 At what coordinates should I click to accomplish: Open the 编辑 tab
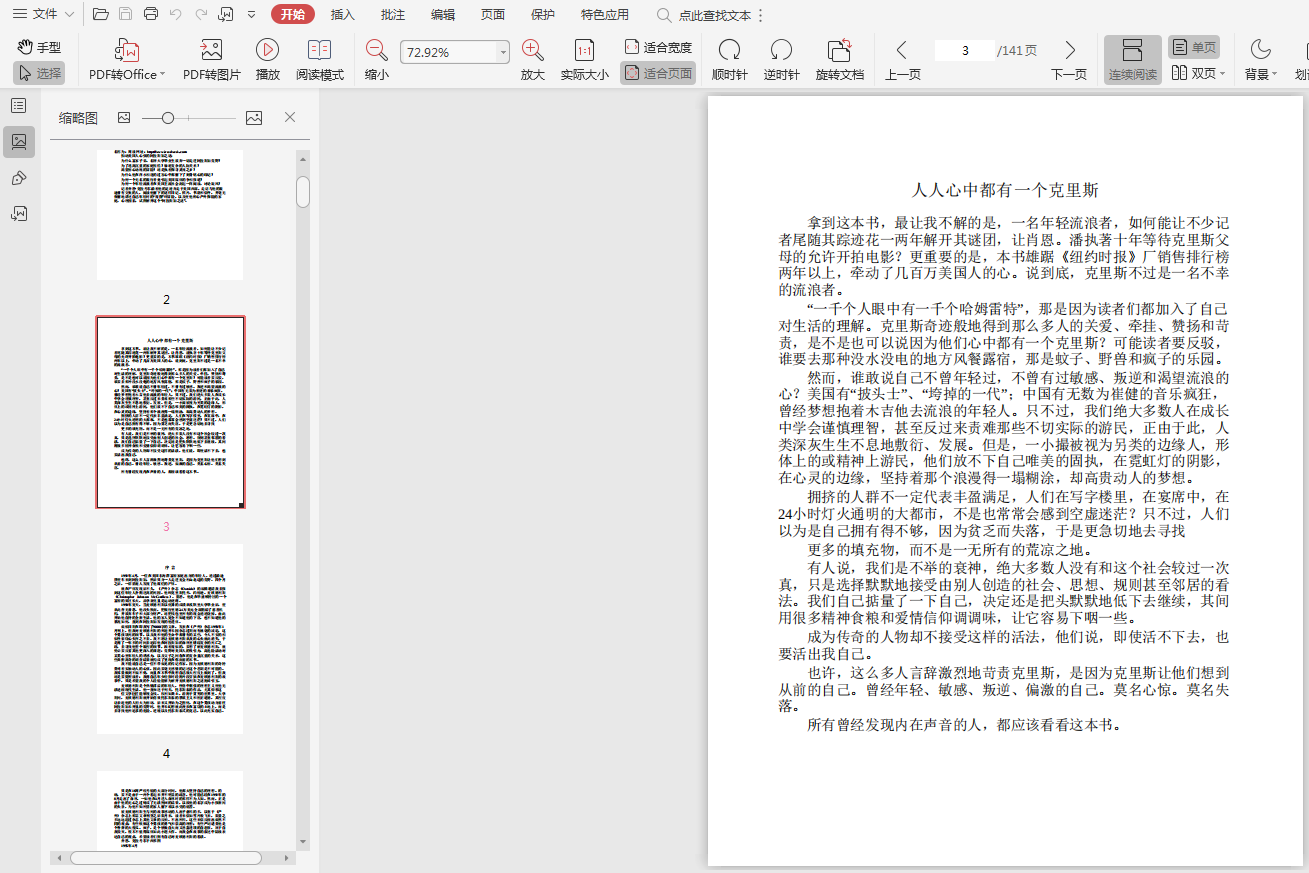coord(443,14)
